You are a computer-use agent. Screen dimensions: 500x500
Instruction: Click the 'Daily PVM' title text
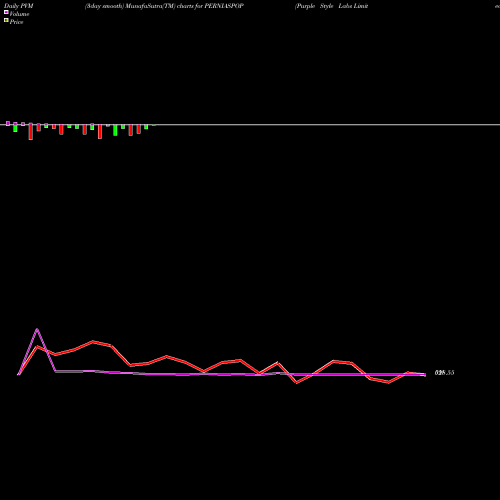[19, 6]
